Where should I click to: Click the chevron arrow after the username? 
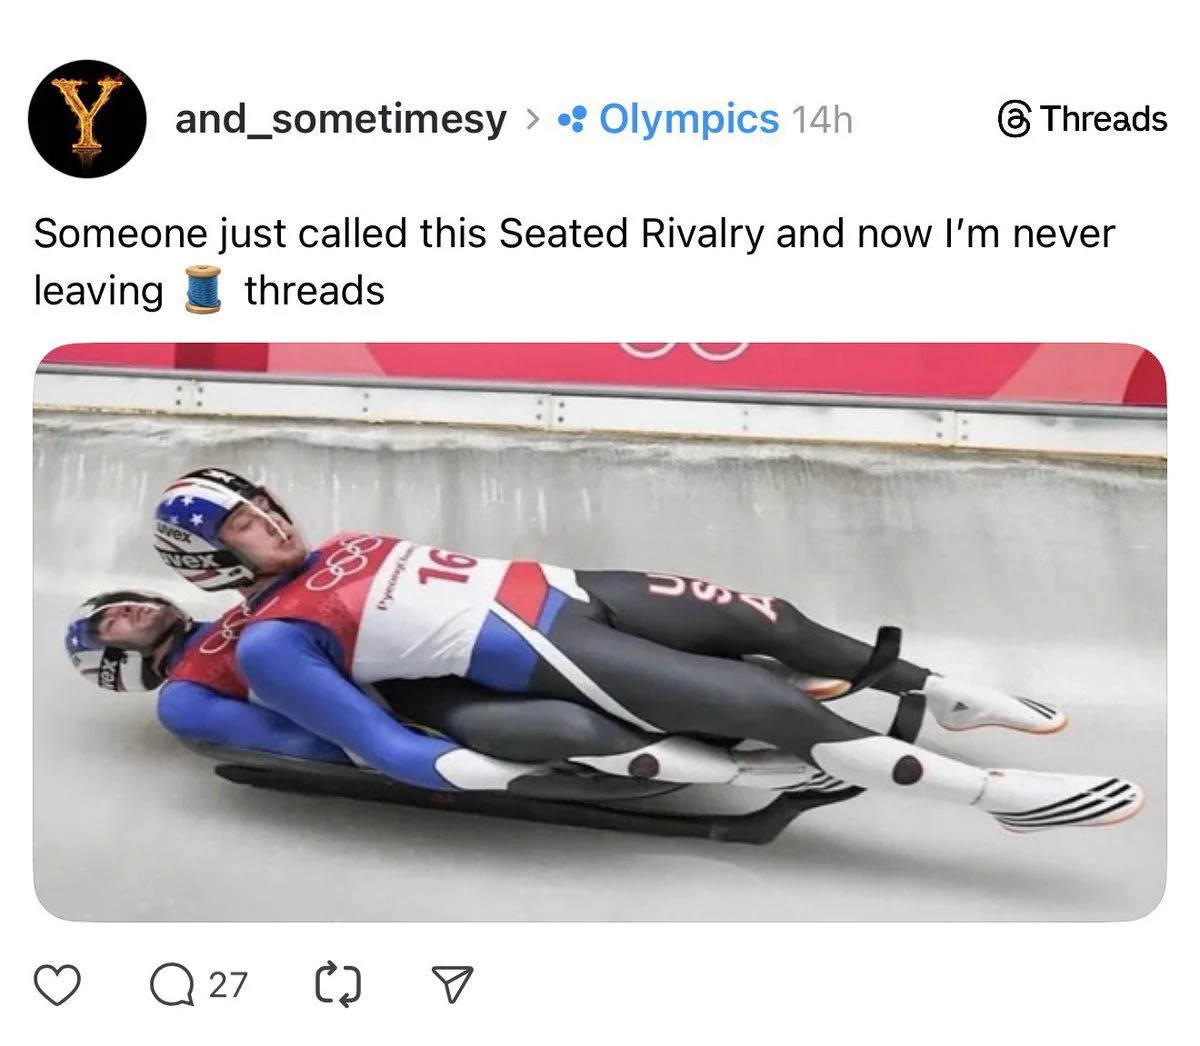point(532,120)
